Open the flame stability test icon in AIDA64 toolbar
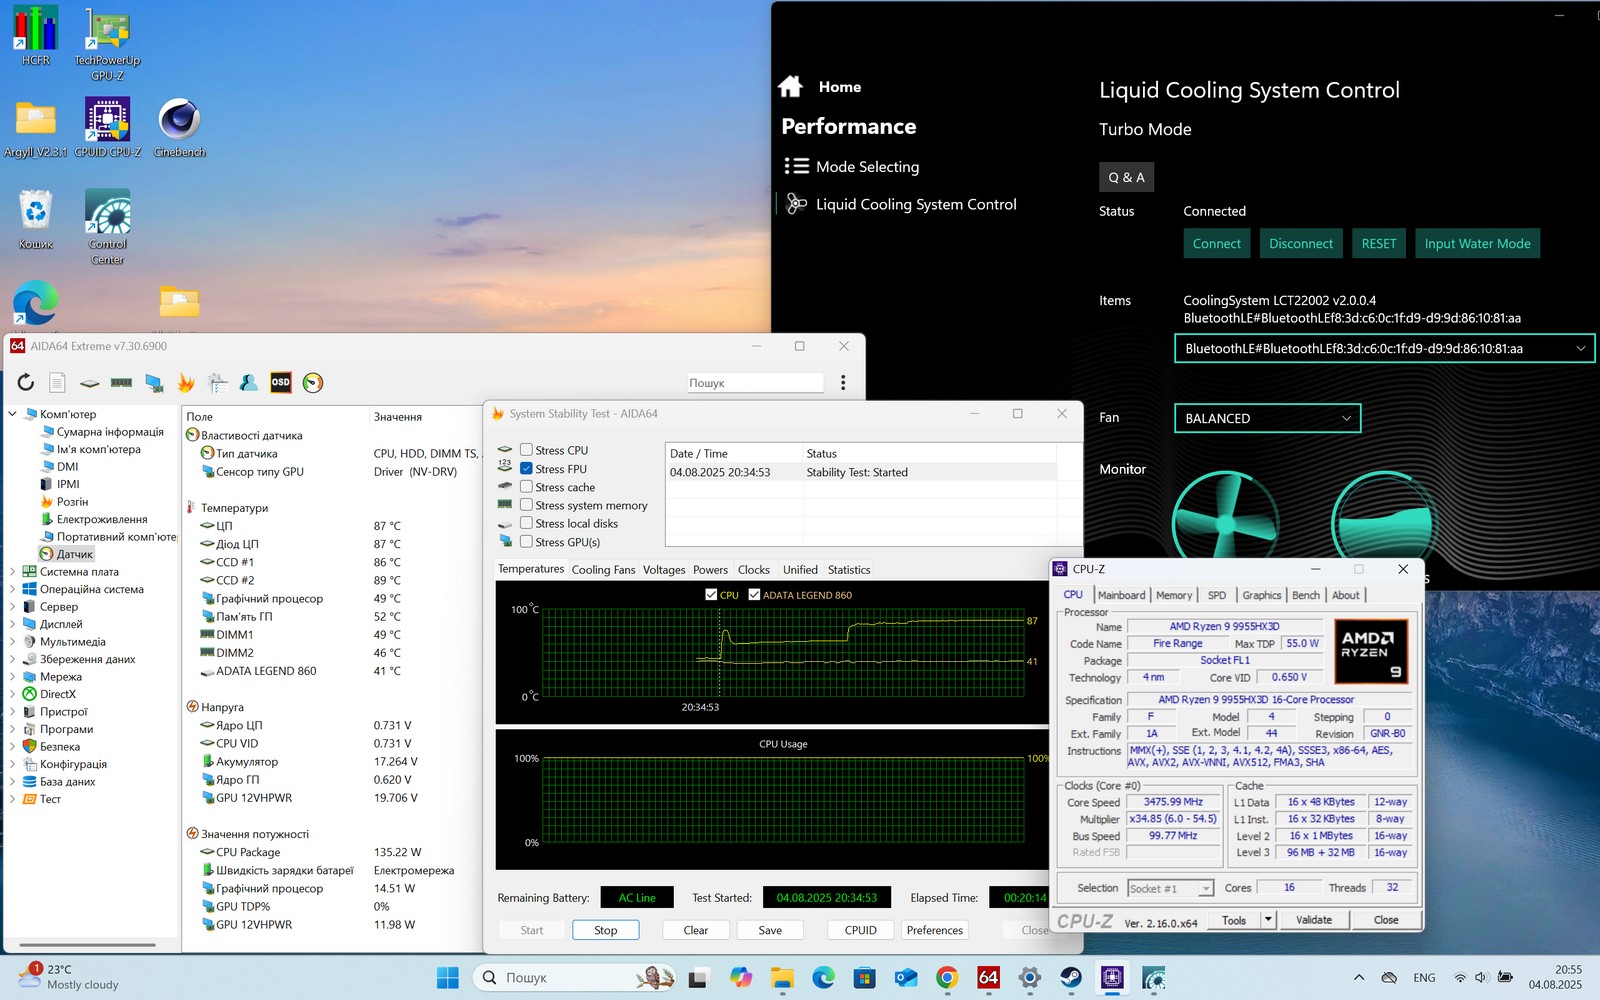This screenshot has width=1600, height=1000. (x=186, y=382)
